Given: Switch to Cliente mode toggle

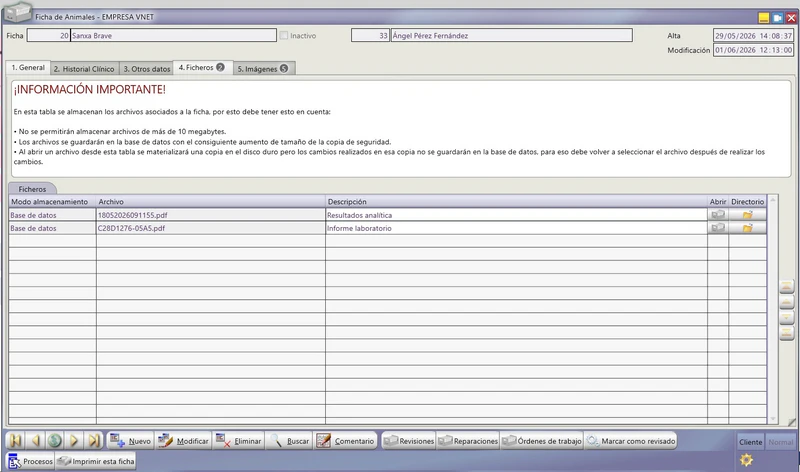Looking at the screenshot, I should pyautogui.click(x=750, y=442).
